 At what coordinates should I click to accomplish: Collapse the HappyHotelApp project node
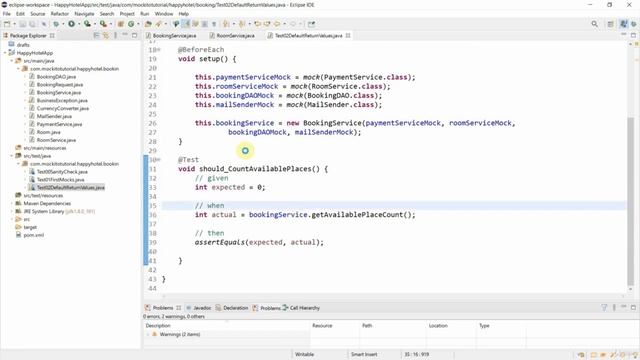coord(5,53)
